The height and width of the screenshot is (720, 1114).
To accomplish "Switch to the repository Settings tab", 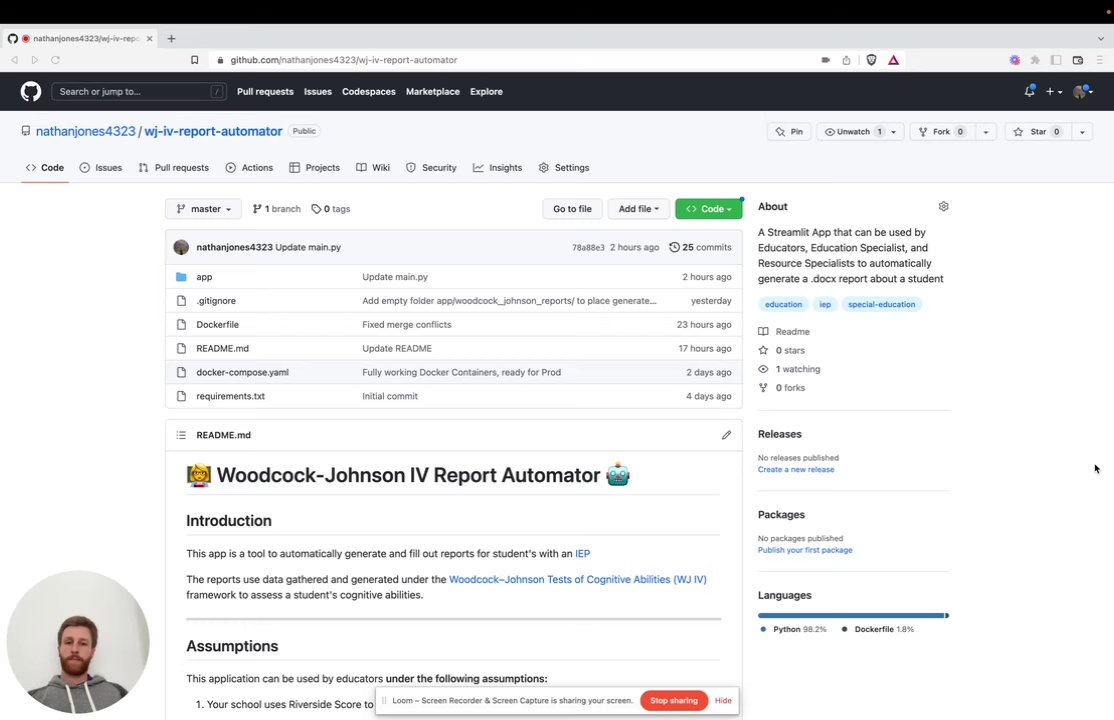I will pos(564,168).
